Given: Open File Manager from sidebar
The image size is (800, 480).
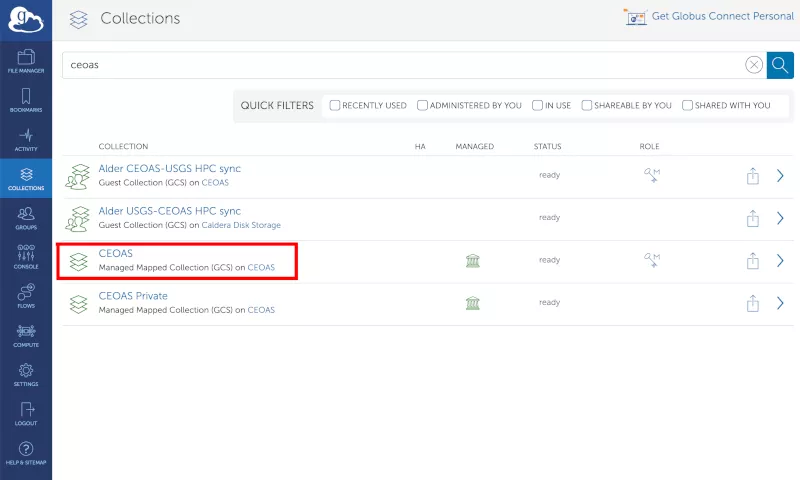Looking at the screenshot, I should [26, 61].
